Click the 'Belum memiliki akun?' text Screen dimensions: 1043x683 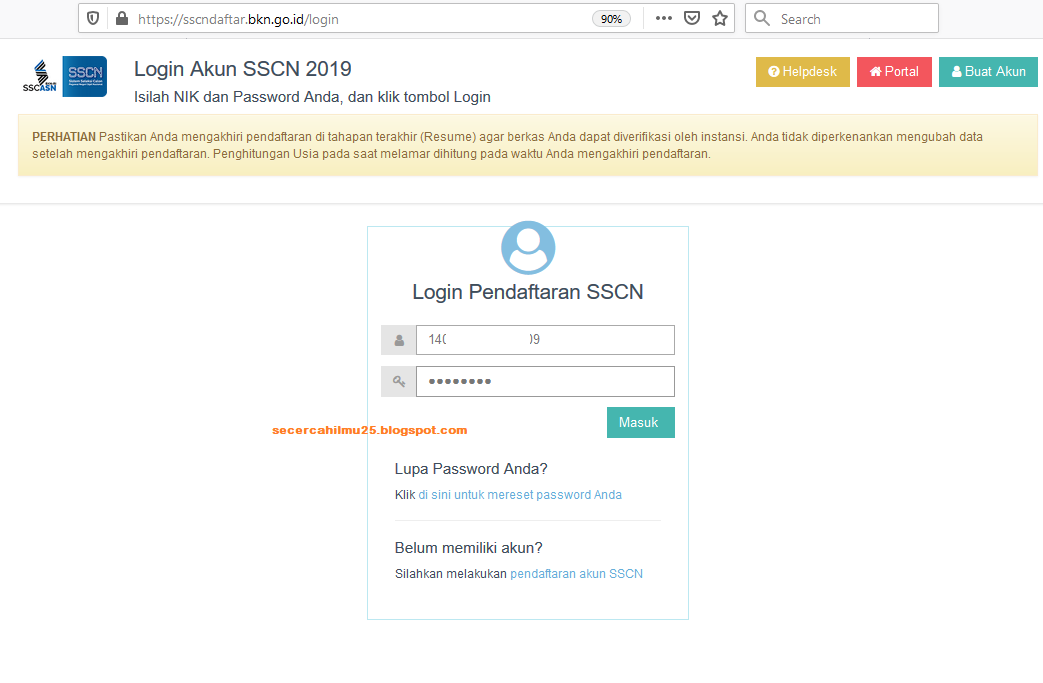tap(469, 548)
